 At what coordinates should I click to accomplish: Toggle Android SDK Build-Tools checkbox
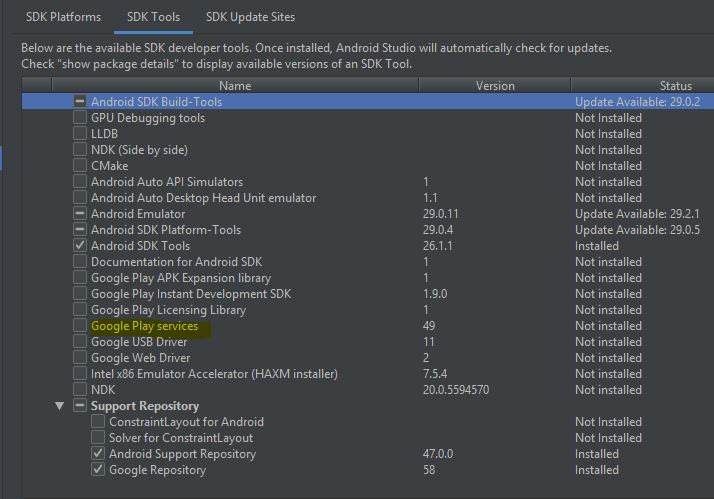tap(80, 102)
